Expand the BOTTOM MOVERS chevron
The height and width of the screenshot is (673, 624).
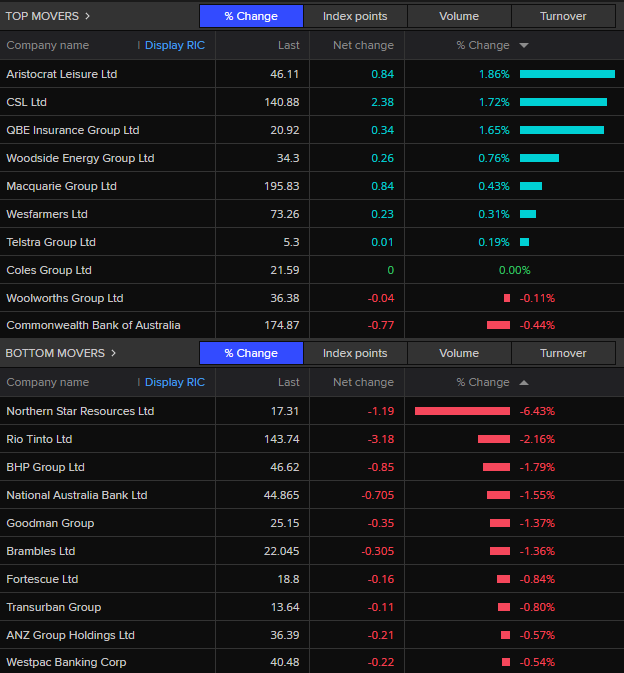[x=113, y=353]
